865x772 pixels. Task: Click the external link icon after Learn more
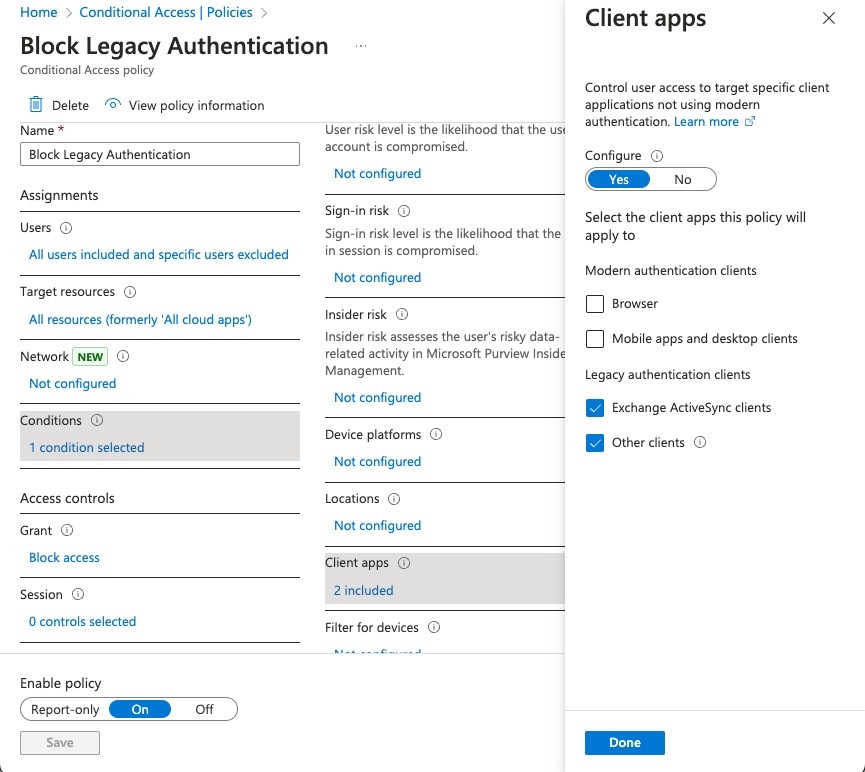(750, 121)
